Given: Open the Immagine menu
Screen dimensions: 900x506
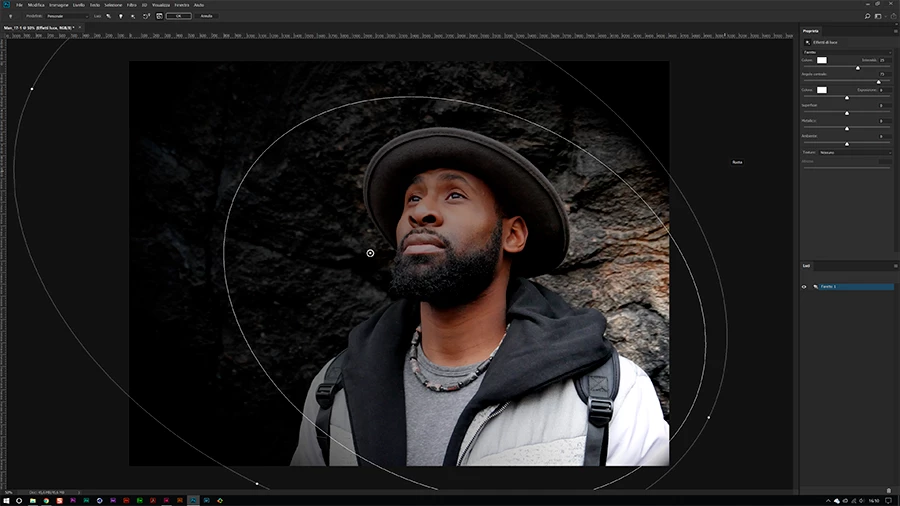Looking at the screenshot, I should 59,5.
